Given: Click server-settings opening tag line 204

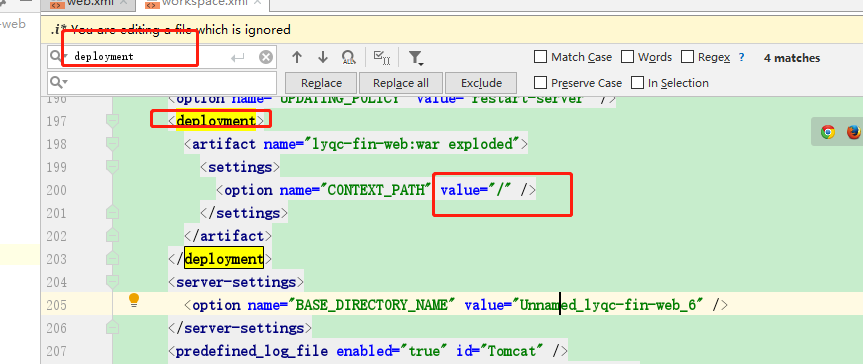Looking at the screenshot, I should pyautogui.click(x=236, y=282).
